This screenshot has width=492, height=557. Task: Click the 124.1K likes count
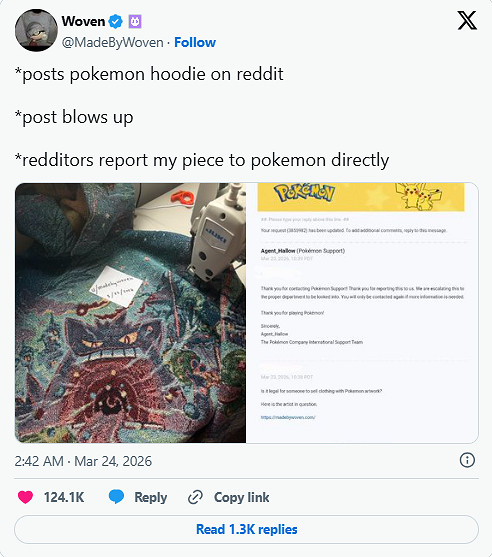[64, 497]
